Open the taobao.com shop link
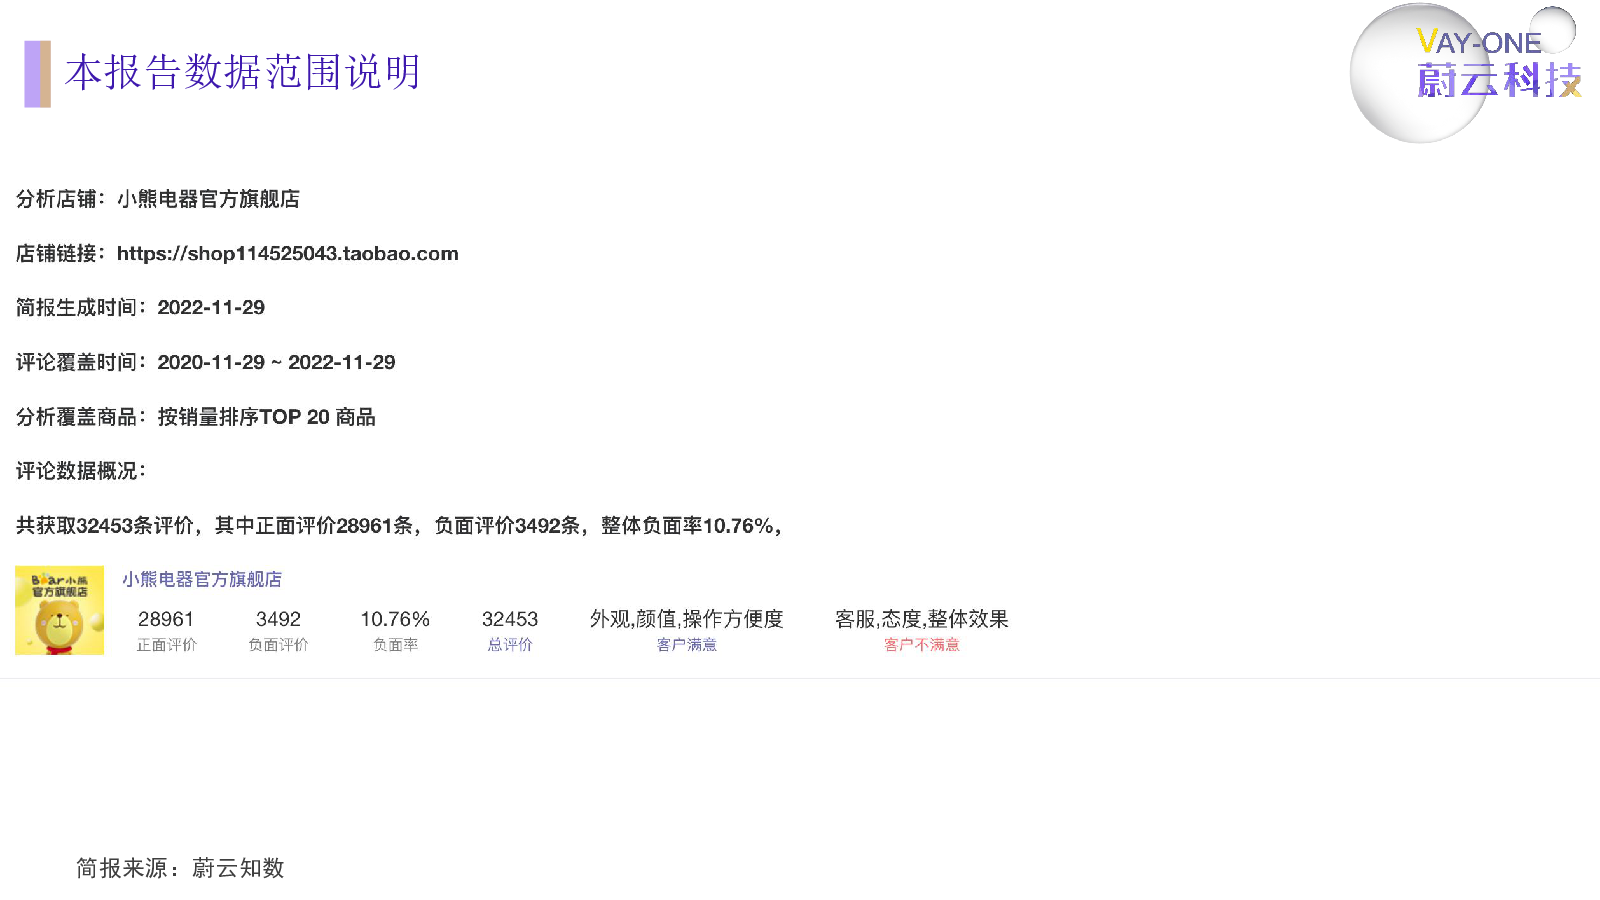Image resolution: width=1600 pixels, height=900 pixels. point(287,254)
